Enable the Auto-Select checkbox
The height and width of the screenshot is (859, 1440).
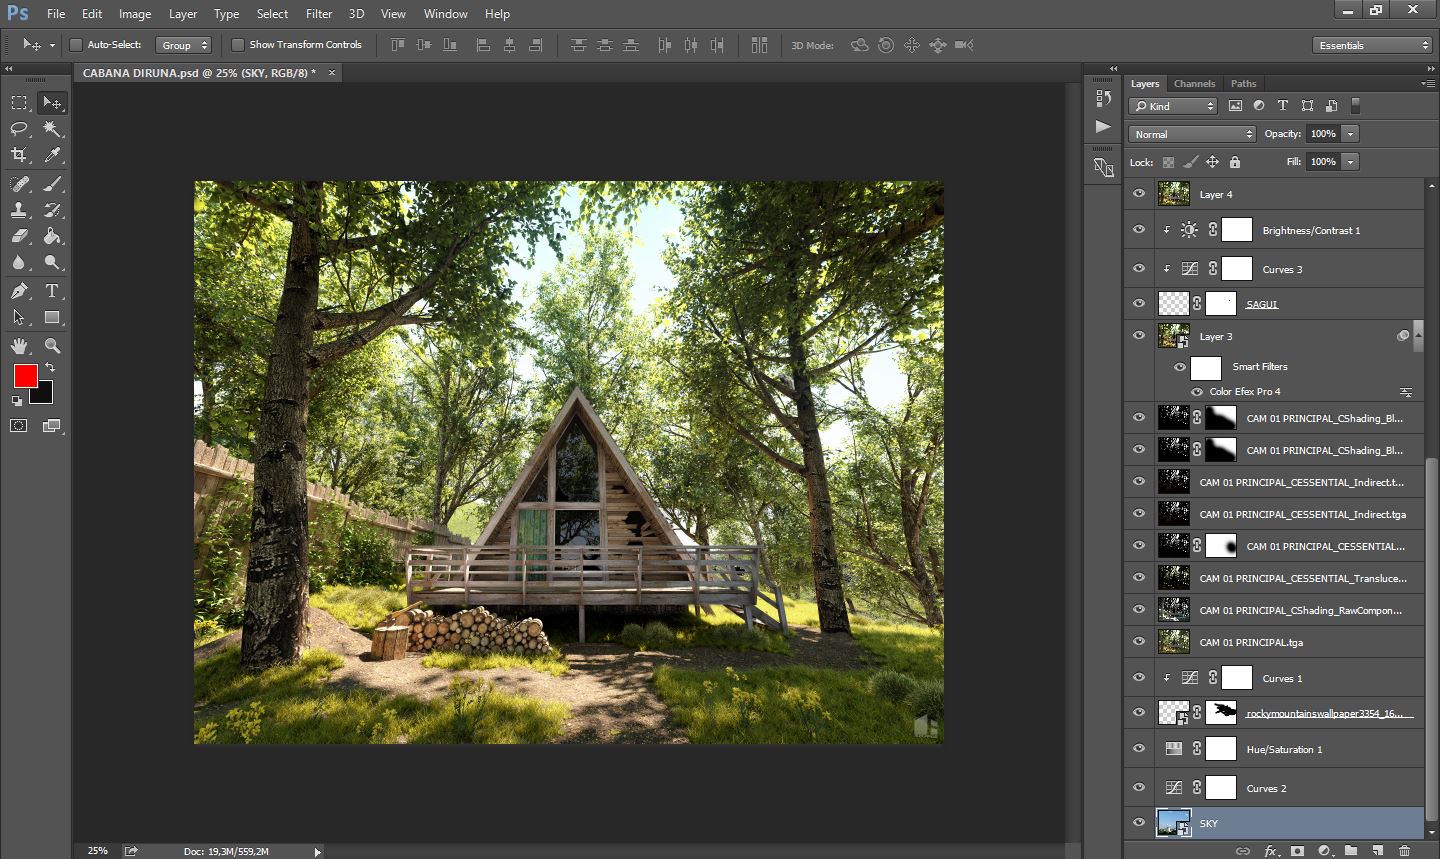(x=76, y=45)
